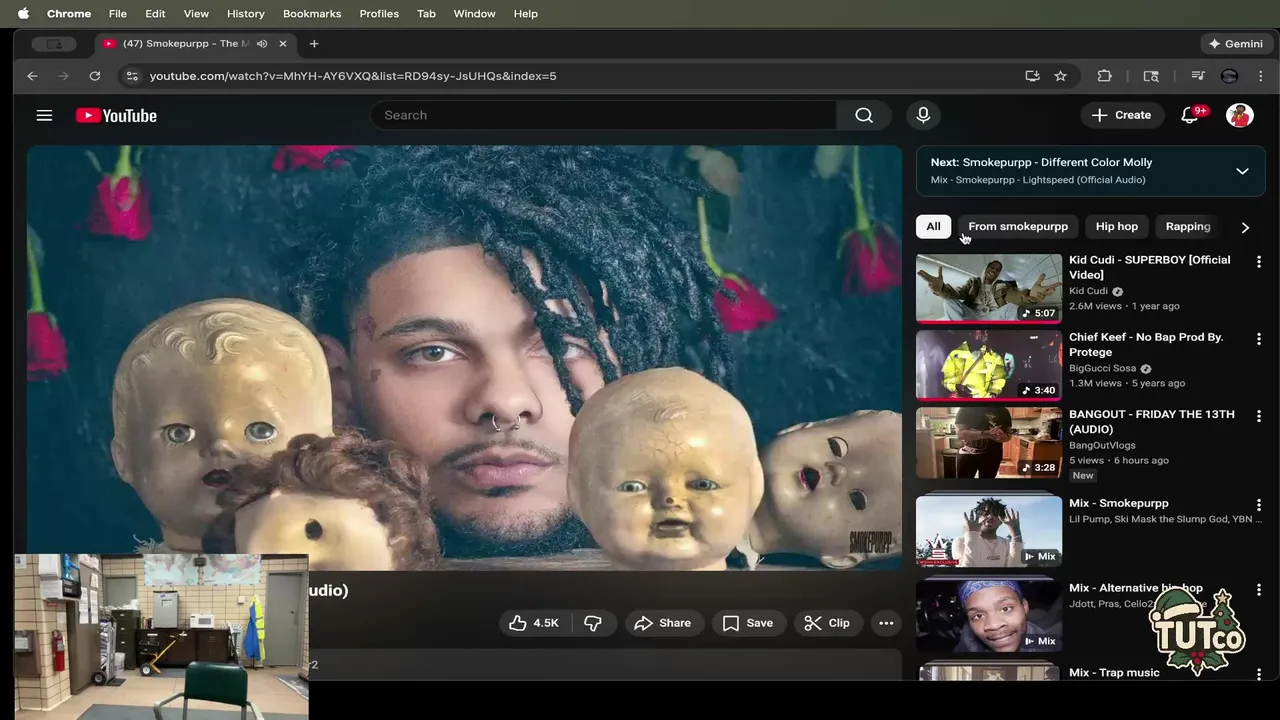Start voice search with the microphone
This screenshot has width=1280, height=720.
point(923,115)
